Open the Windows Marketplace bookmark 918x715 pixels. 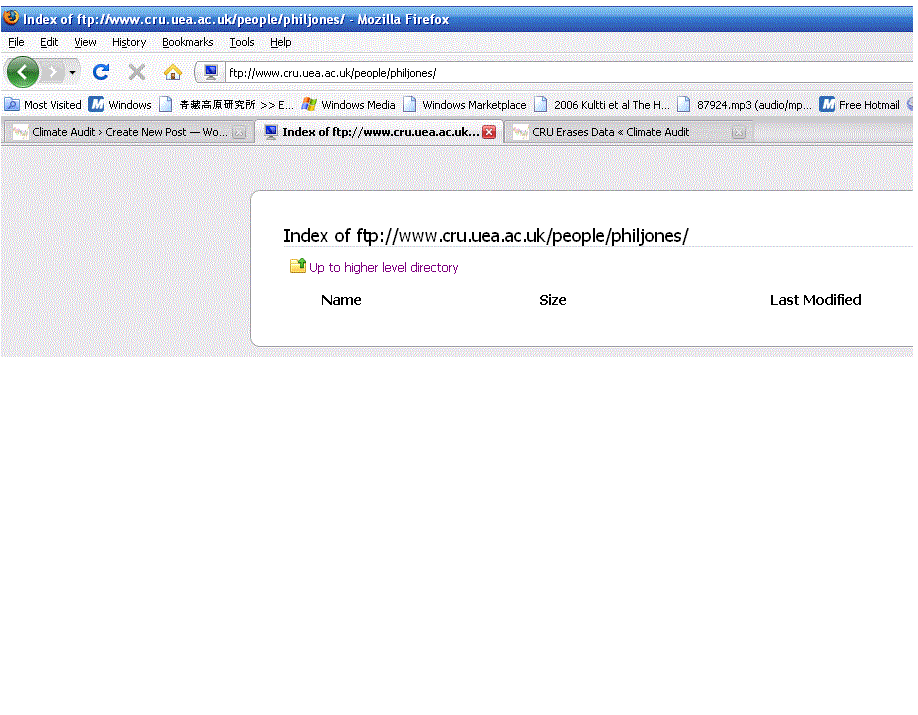tap(465, 105)
